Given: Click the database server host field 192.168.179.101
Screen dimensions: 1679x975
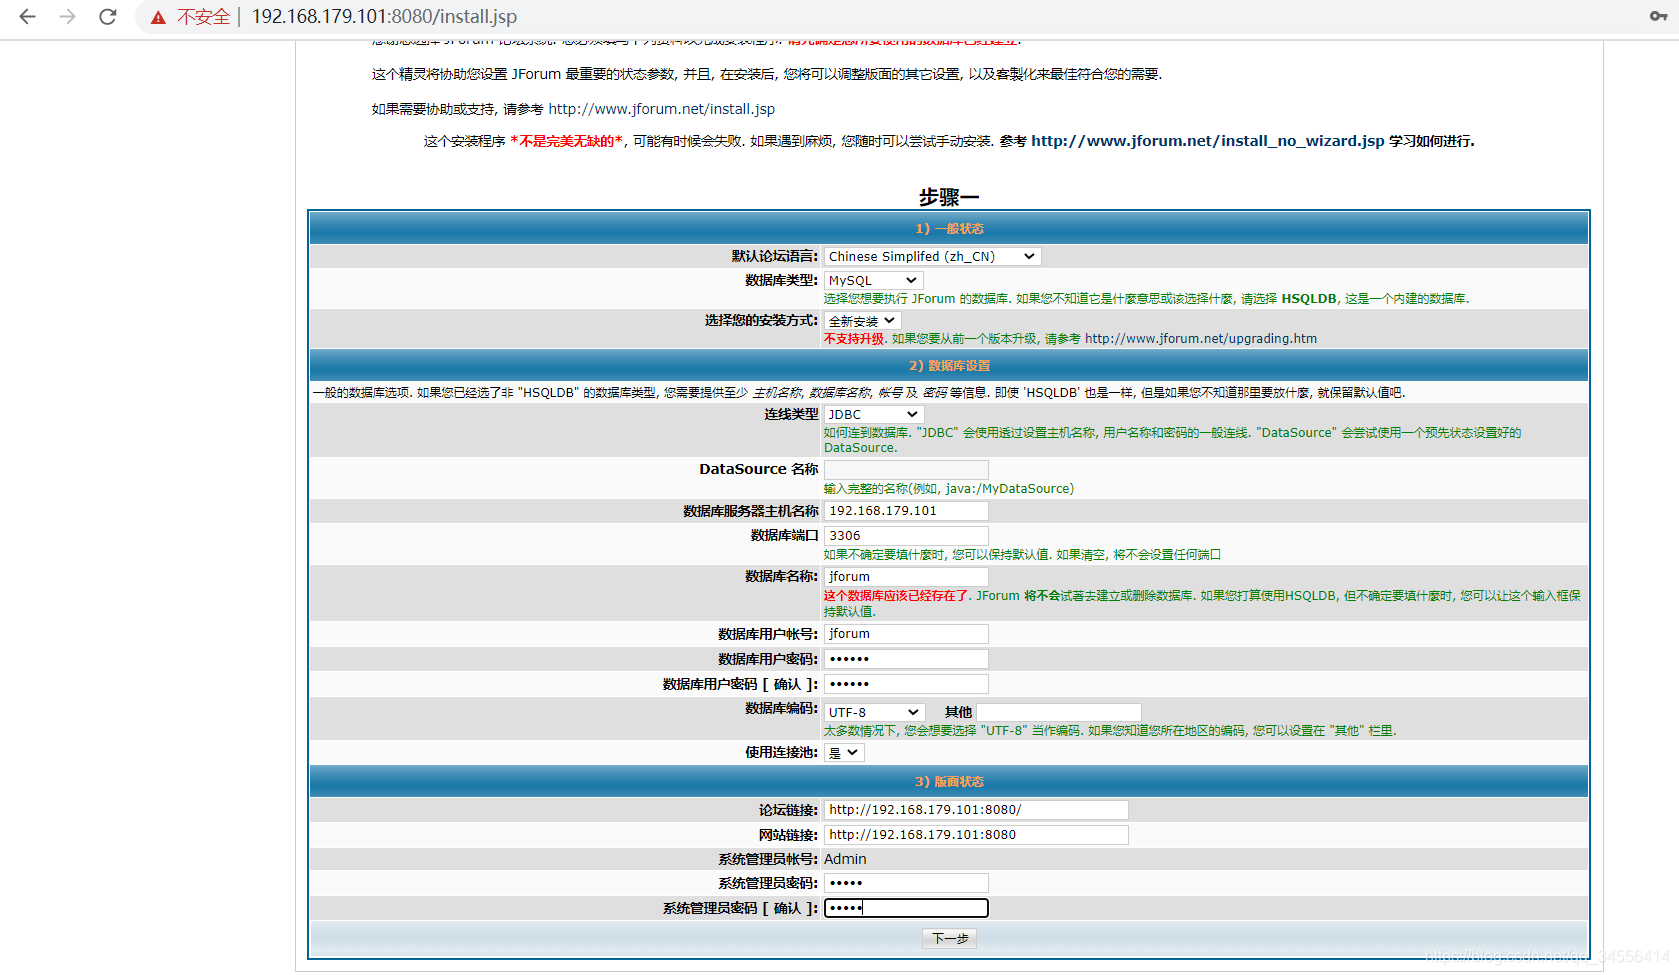Looking at the screenshot, I should (x=906, y=511).
